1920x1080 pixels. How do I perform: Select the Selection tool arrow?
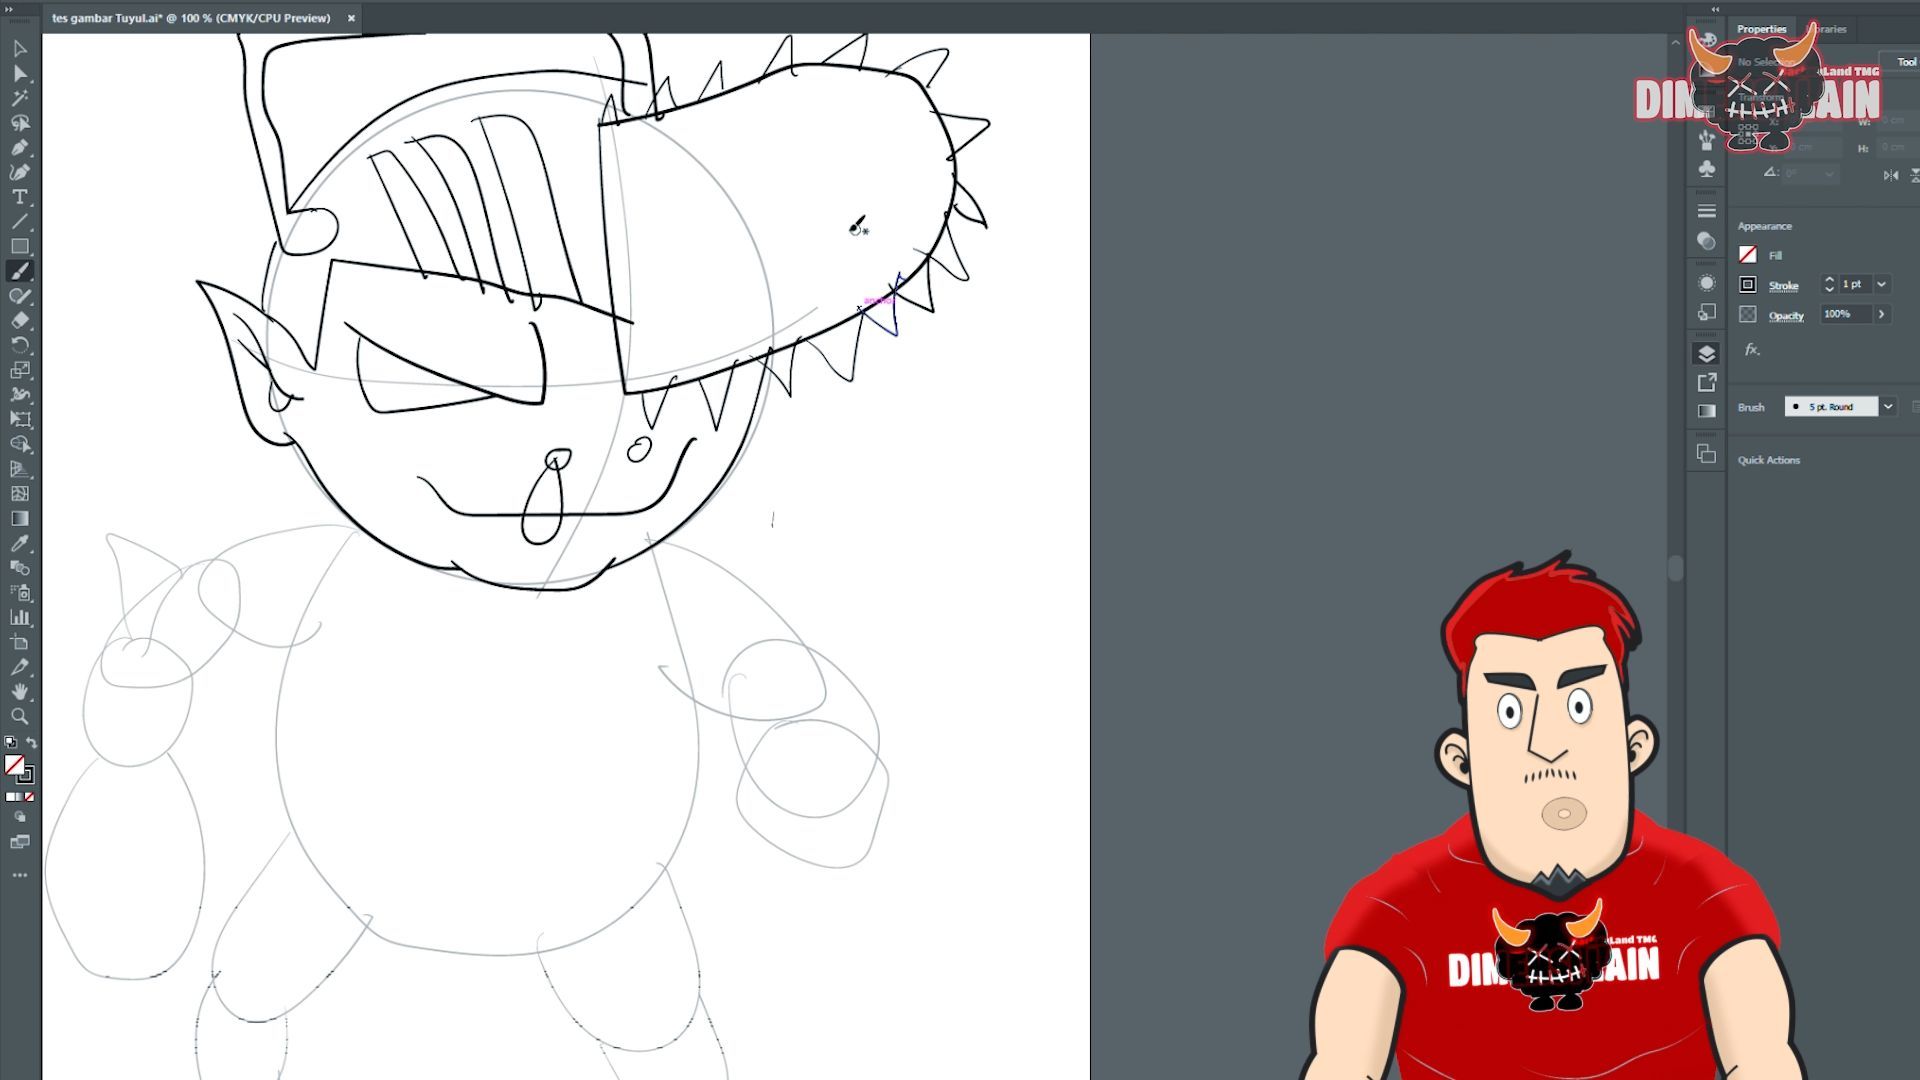click(x=20, y=49)
